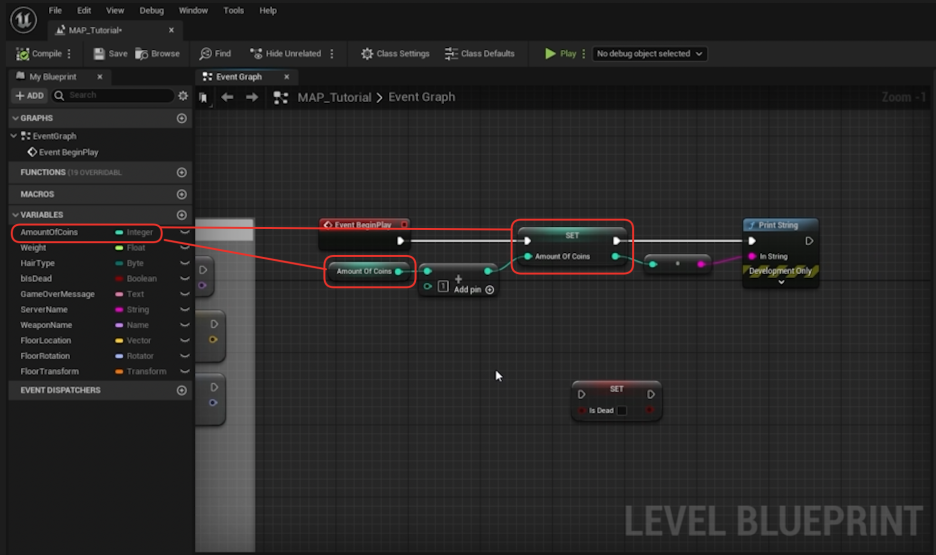Expand the Print String node options

[x=781, y=282]
